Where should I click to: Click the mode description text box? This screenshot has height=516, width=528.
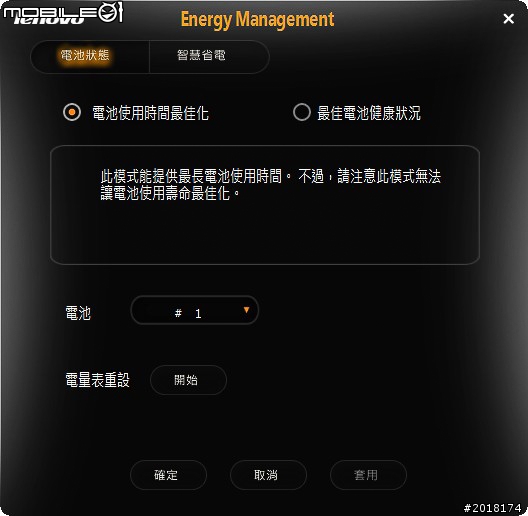[x=265, y=205]
